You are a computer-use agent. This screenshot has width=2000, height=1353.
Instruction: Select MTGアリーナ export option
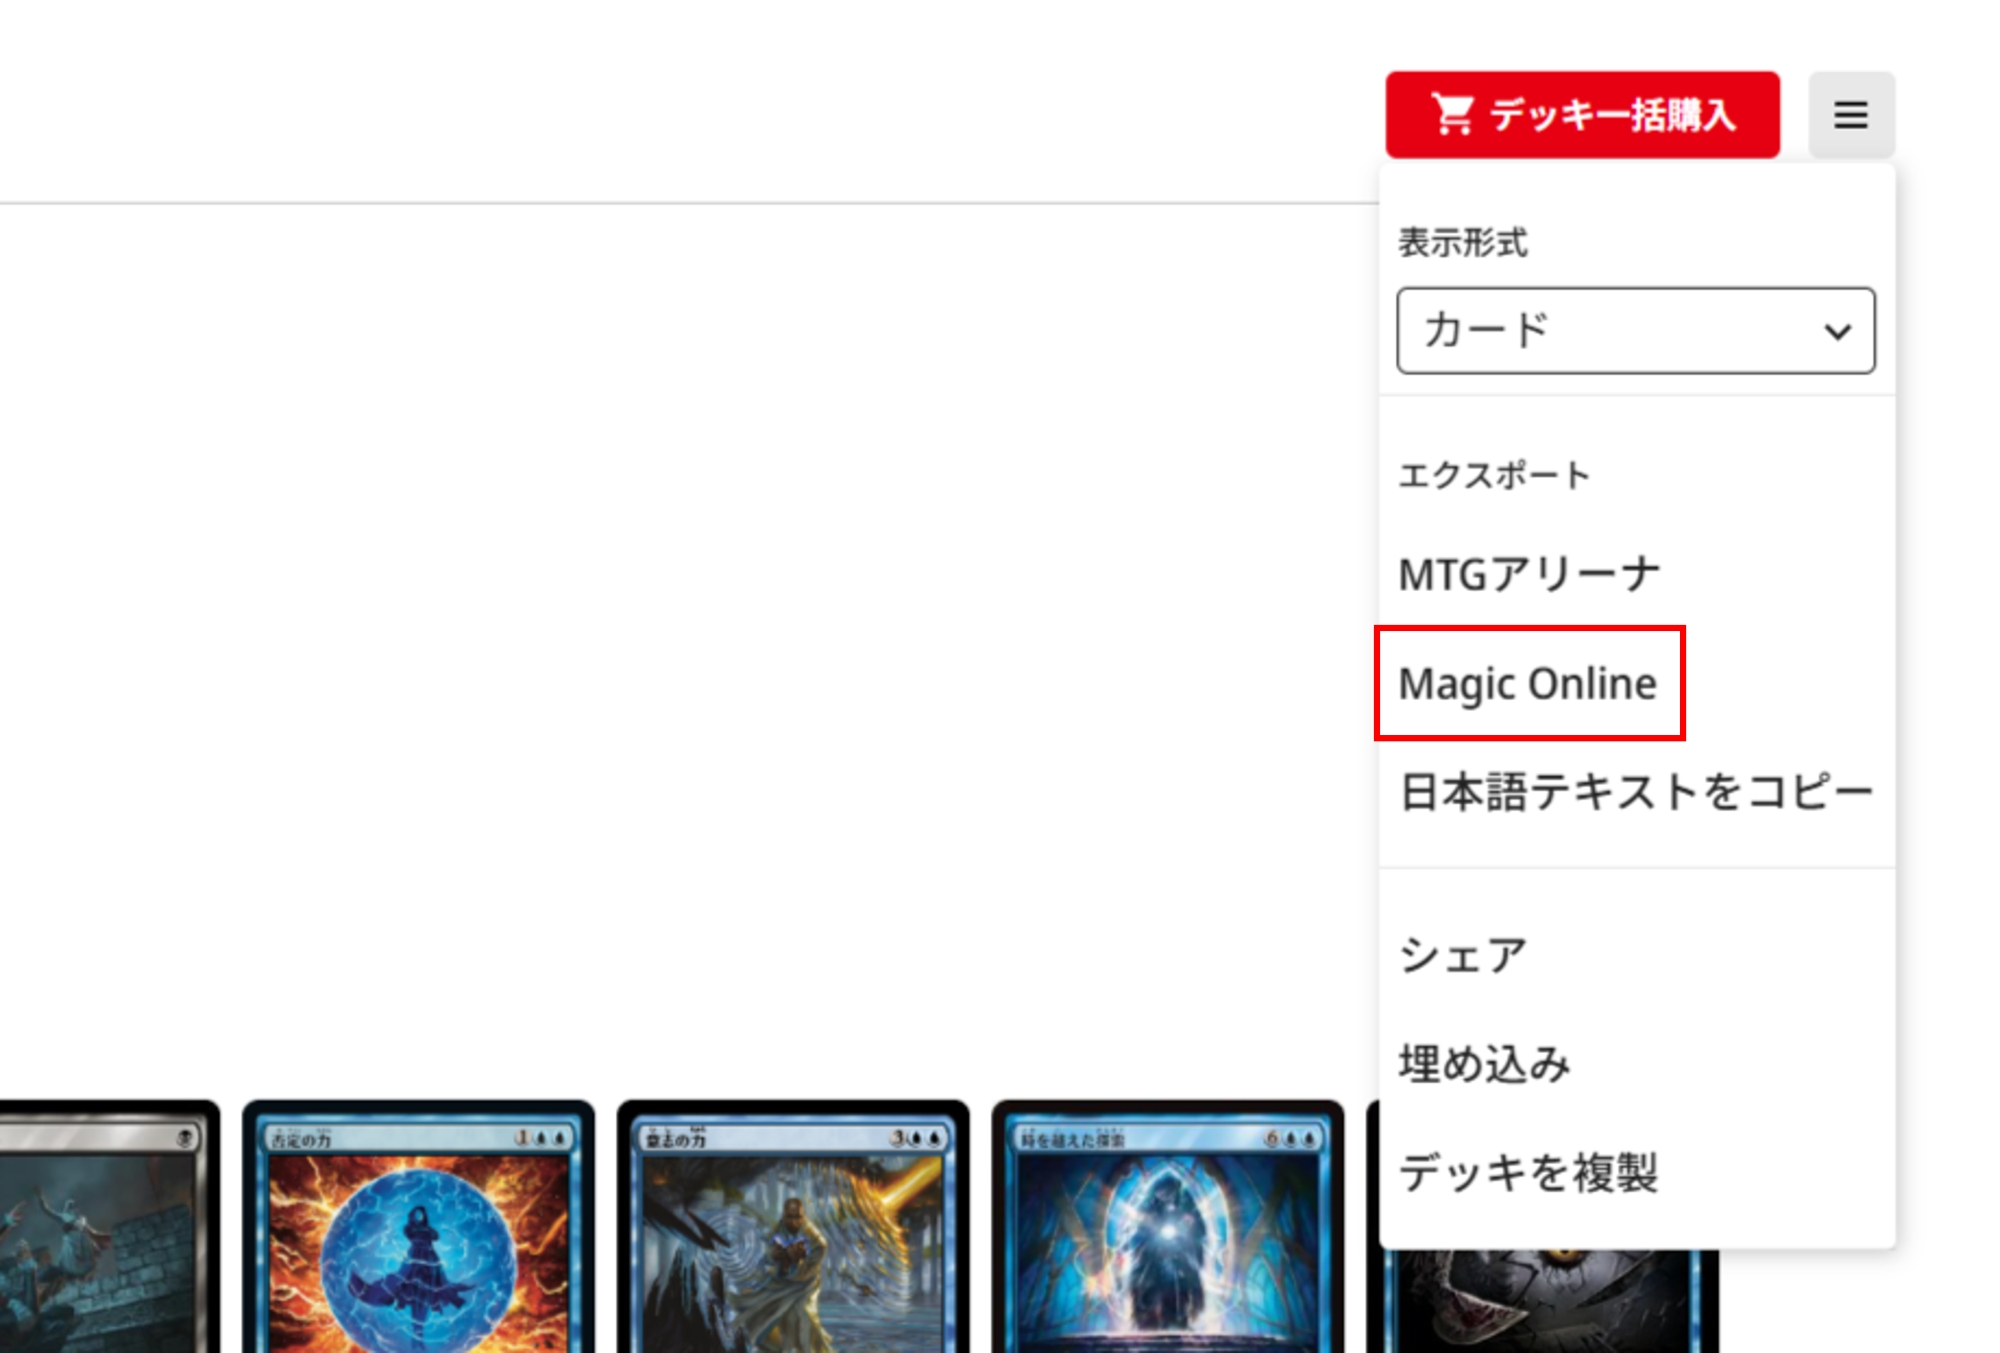click(1529, 575)
